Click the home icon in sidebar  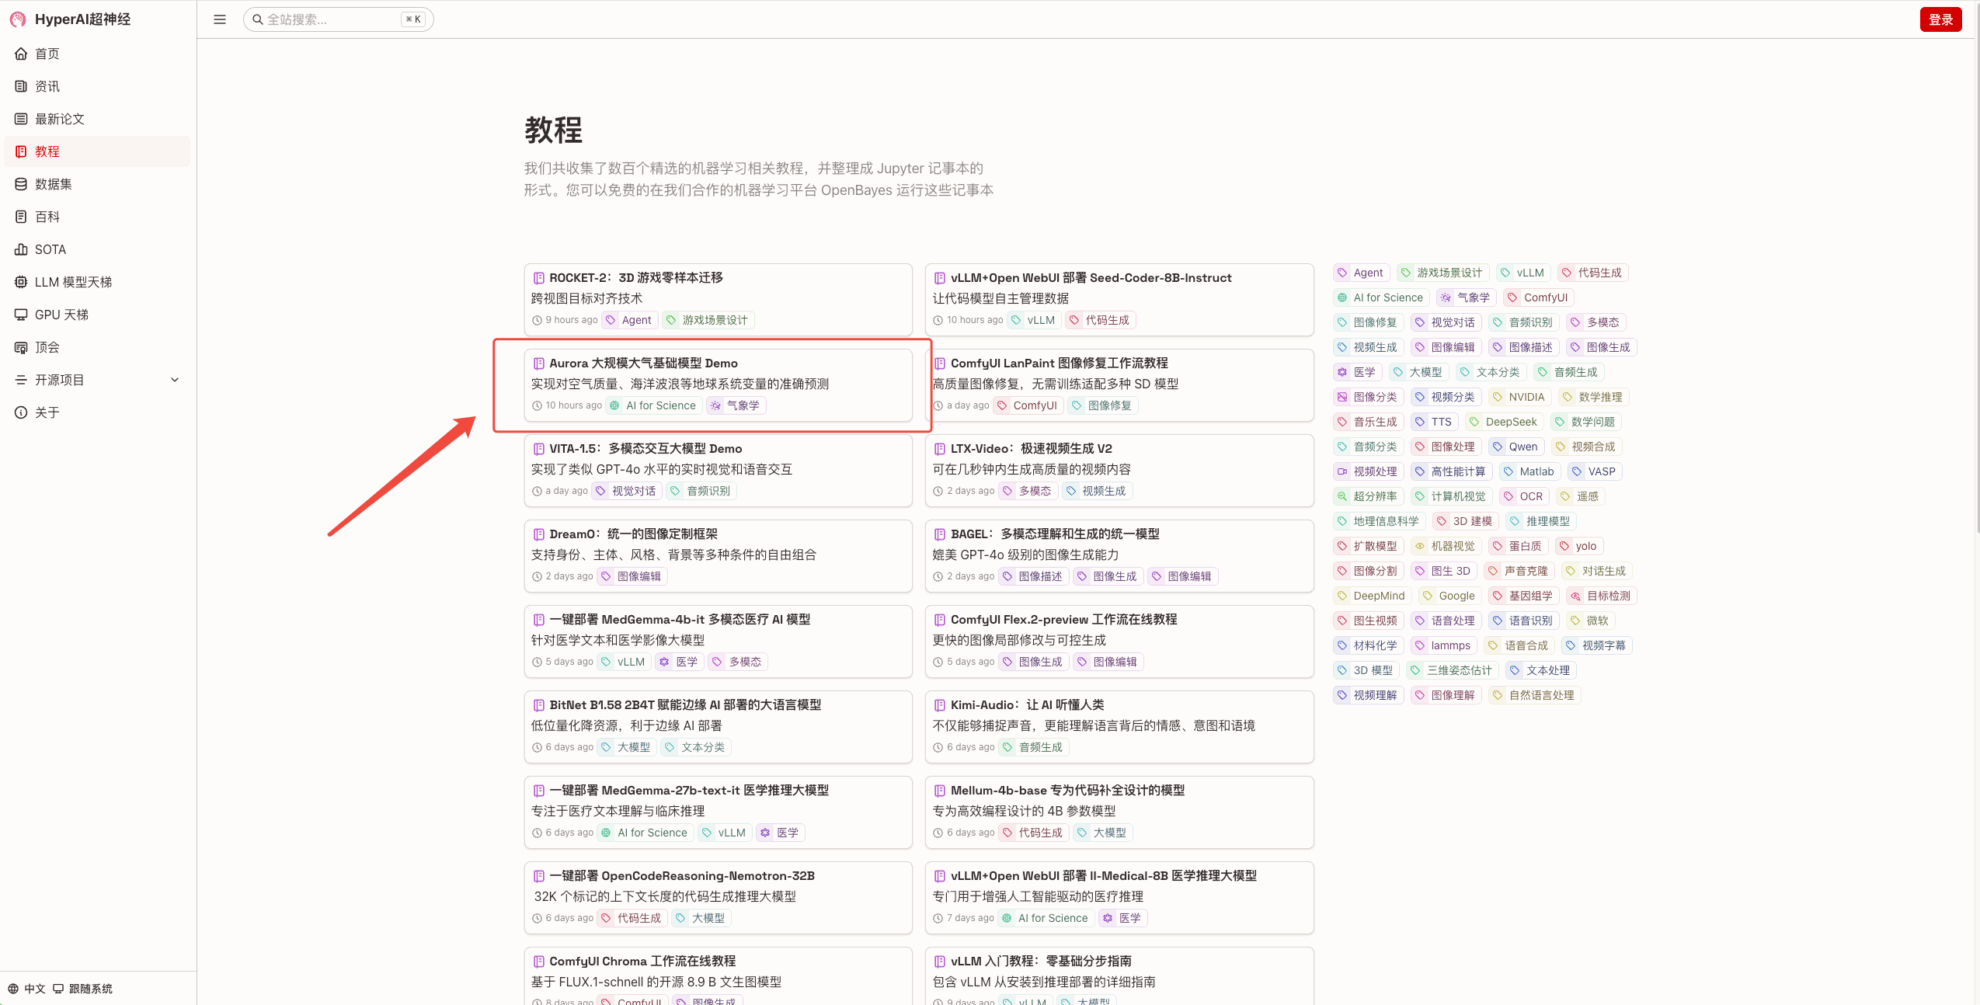click(x=21, y=54)
